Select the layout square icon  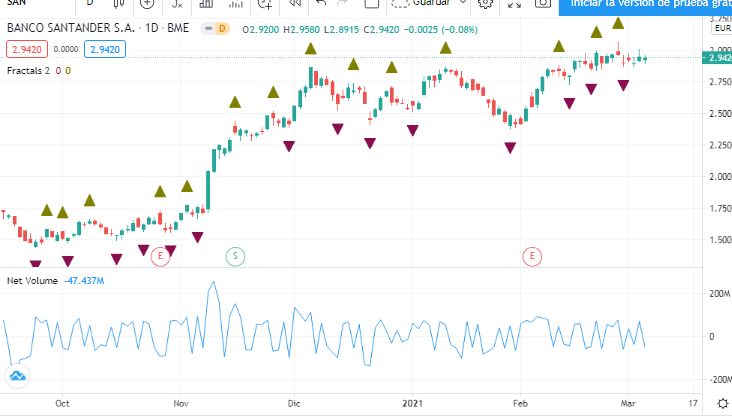coord(372,4)
